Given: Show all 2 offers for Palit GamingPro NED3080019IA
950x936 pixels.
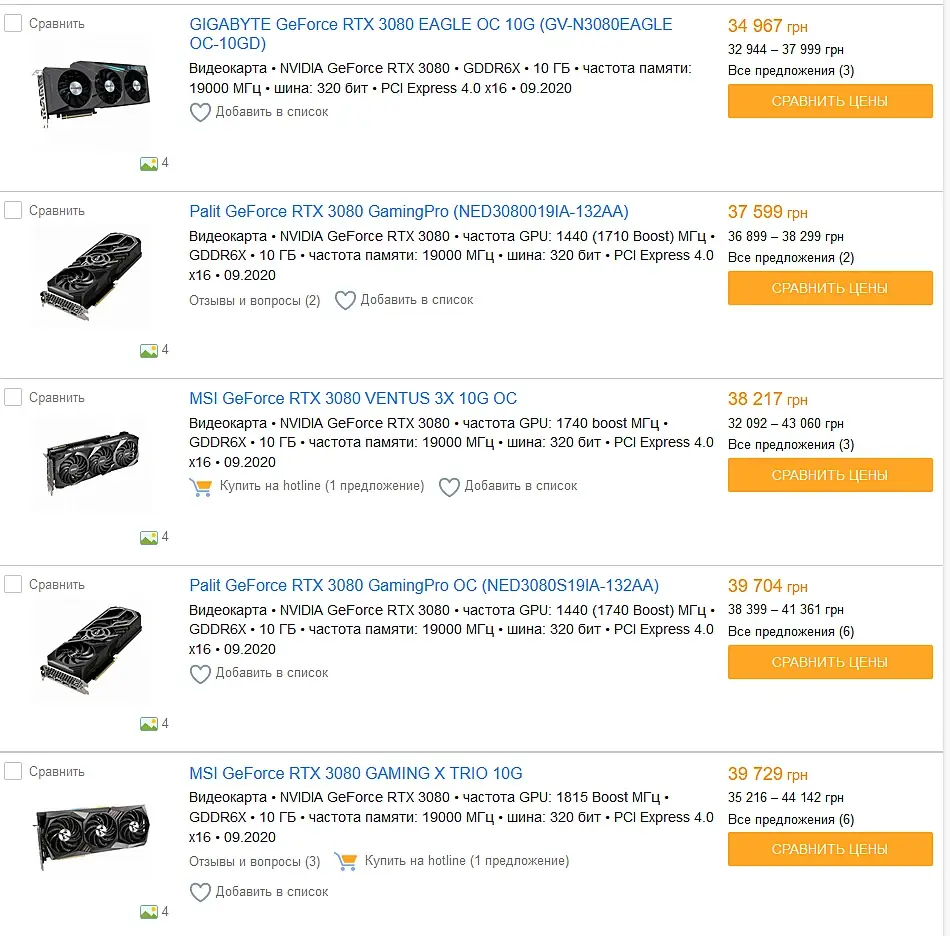Looking at the screenshot, I should 791,258.
